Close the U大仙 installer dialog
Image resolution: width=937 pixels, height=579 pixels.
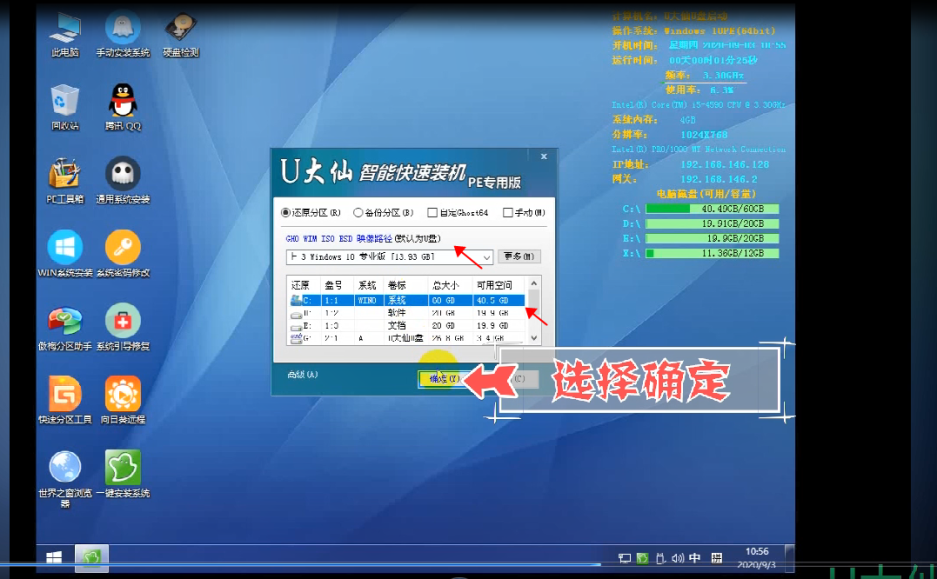(x=544, y=157)
